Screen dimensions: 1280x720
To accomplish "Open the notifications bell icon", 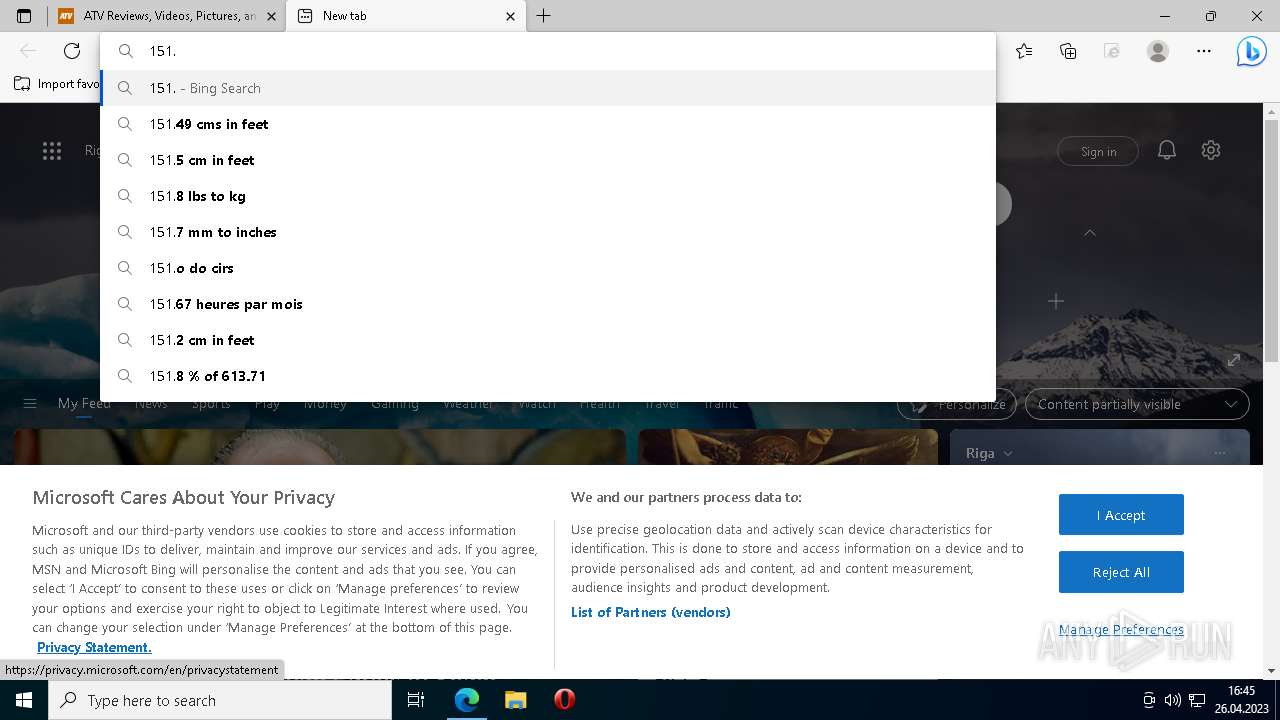I will 1166,150.
